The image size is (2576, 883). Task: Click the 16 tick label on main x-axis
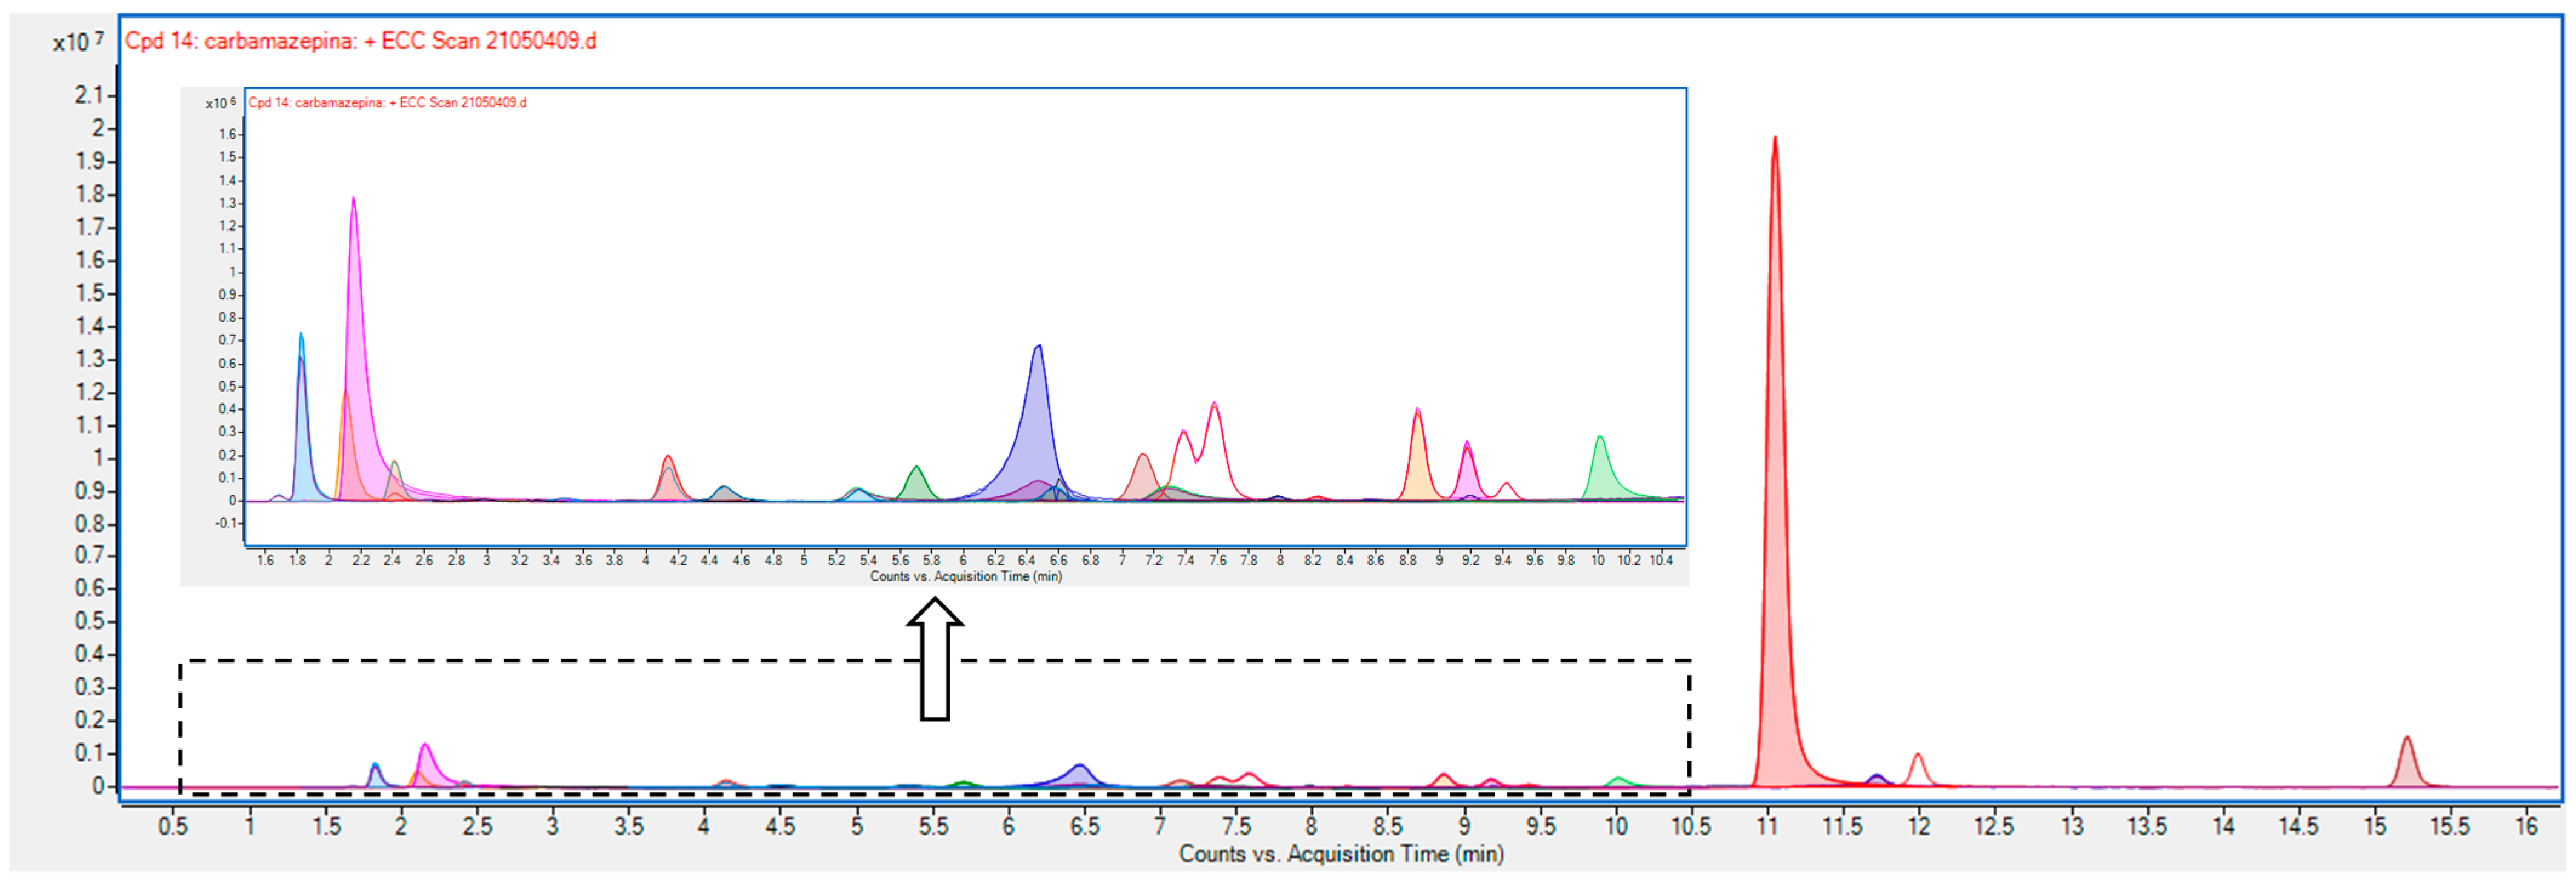2526,826
